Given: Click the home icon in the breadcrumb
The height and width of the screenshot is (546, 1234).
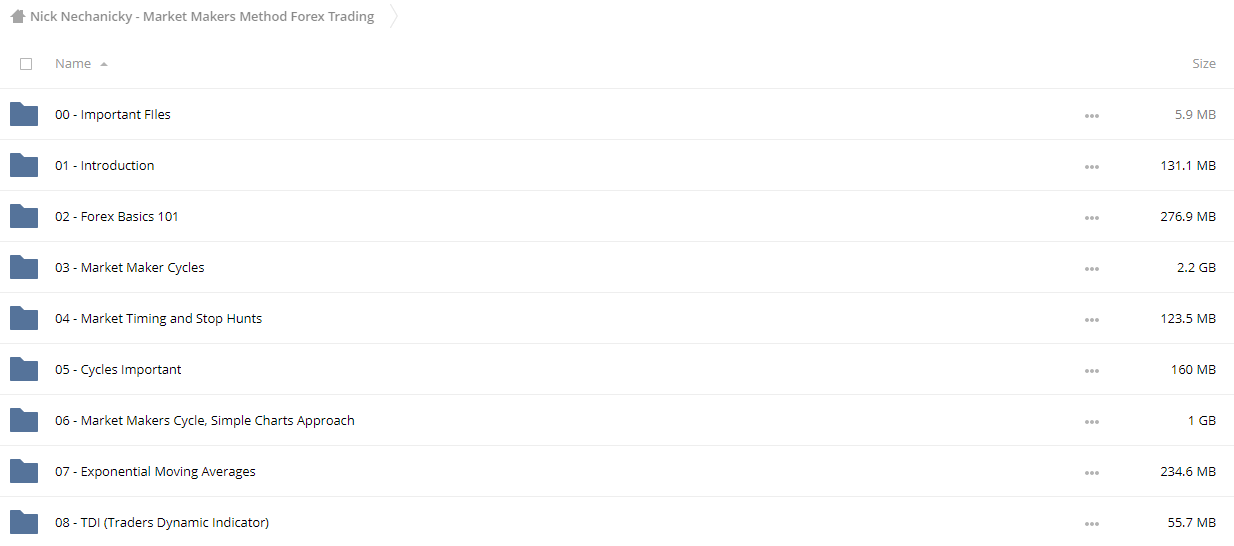Looking at the screenshot, I should tap(17, 16).
